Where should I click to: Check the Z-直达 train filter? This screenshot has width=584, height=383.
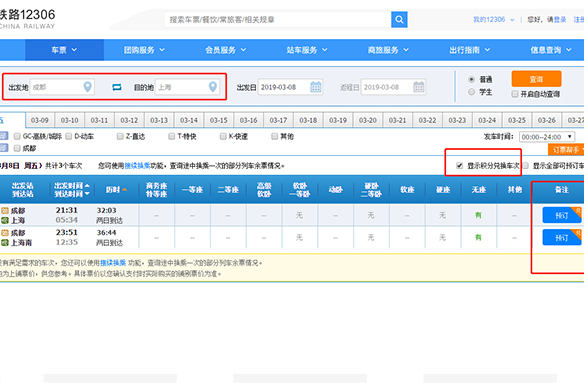click(x=120, y=136)
